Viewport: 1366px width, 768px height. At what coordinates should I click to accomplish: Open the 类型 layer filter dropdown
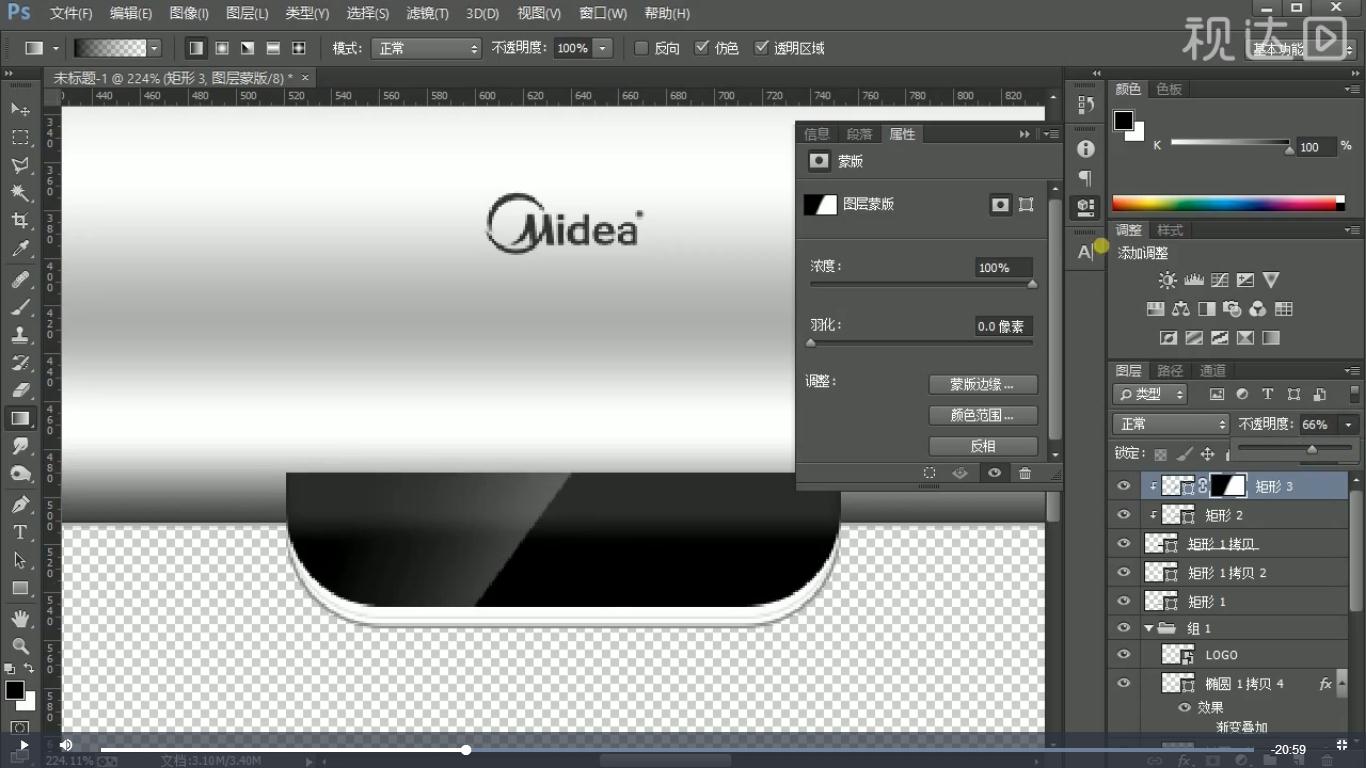1150,394
